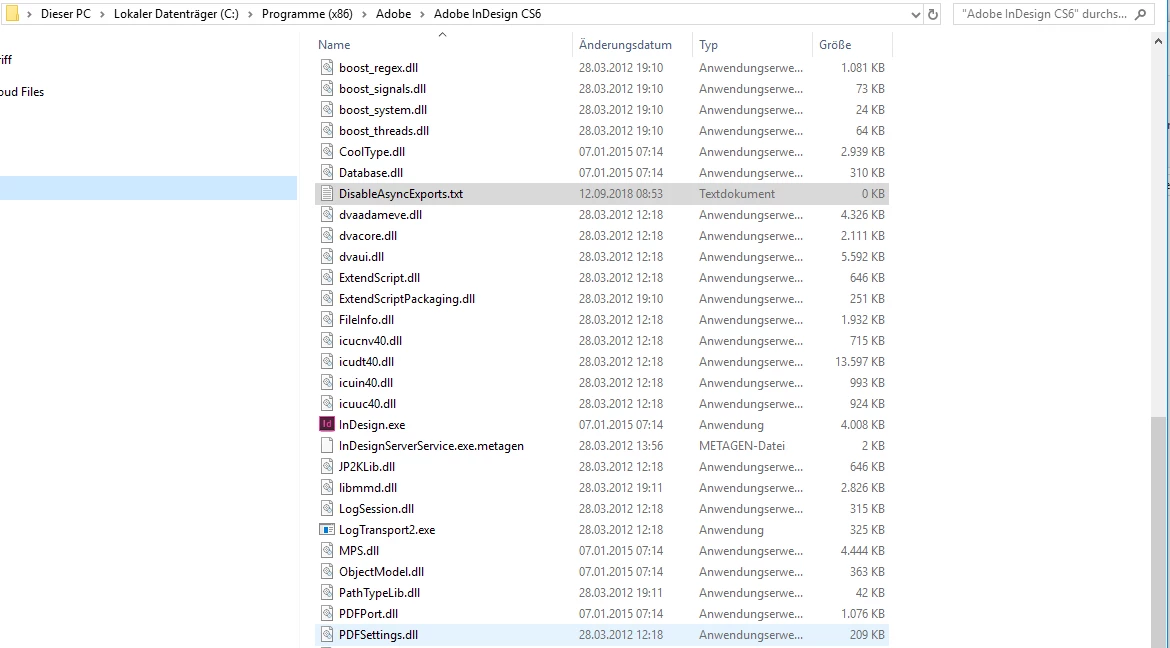This screenshot has height=648, width=1170.
Task: Click the Adobe InDesign CS6 breadcrumb
Action: pos(487,14)
